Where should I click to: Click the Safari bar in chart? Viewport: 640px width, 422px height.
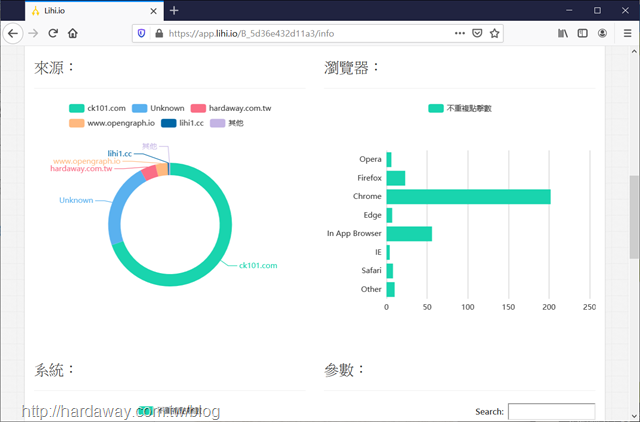point(390,271)
